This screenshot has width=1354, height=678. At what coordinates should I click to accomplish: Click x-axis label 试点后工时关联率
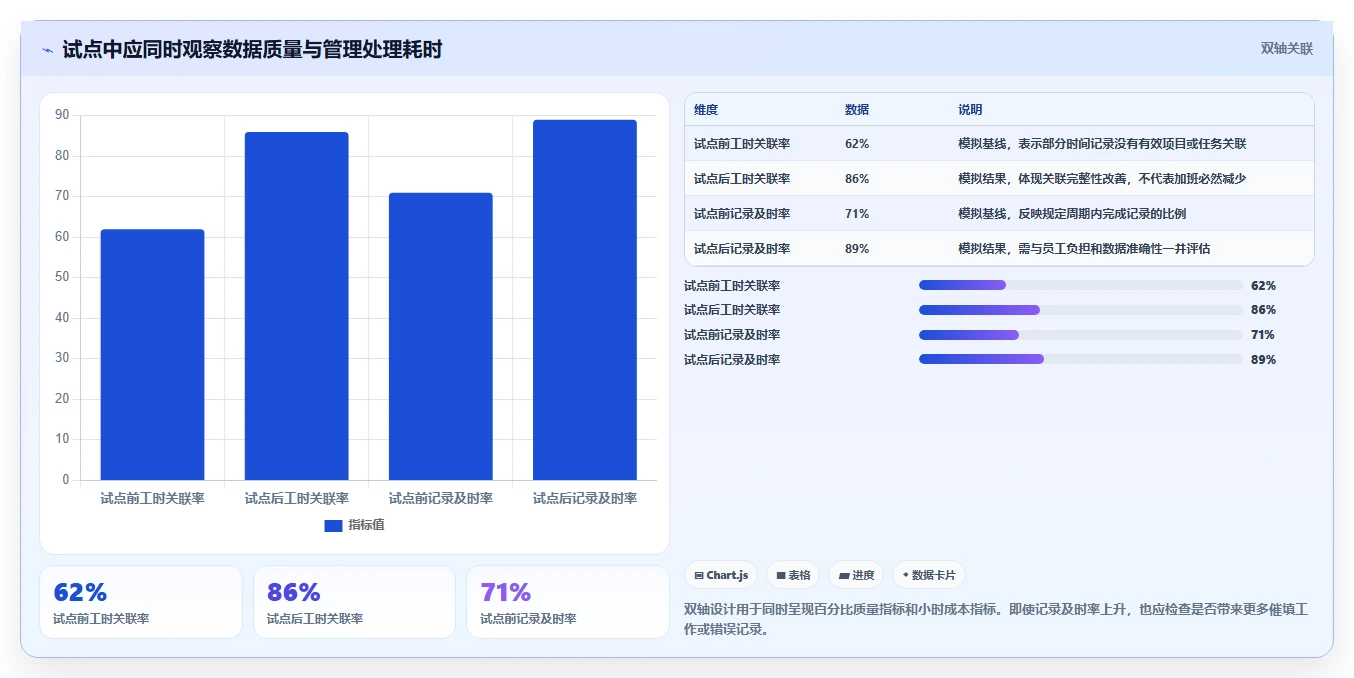296,498
